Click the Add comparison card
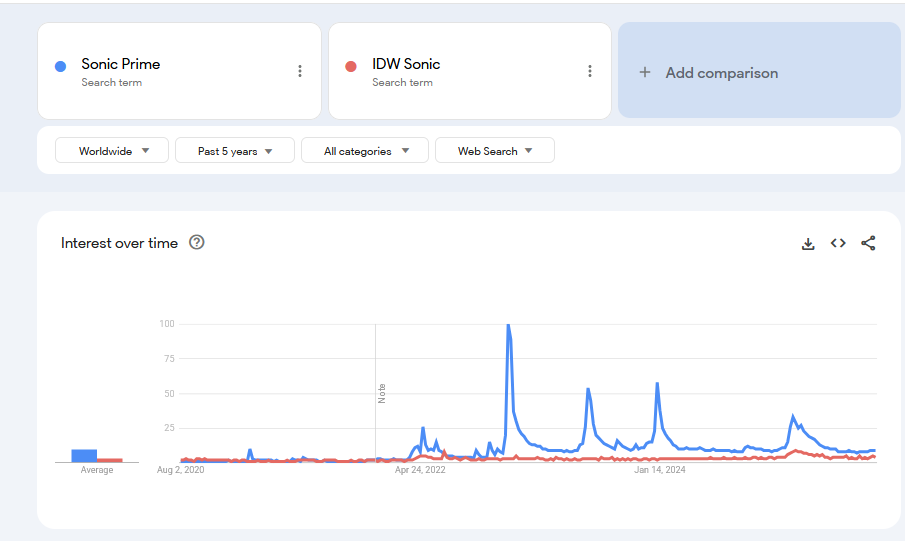 [759, 70]
